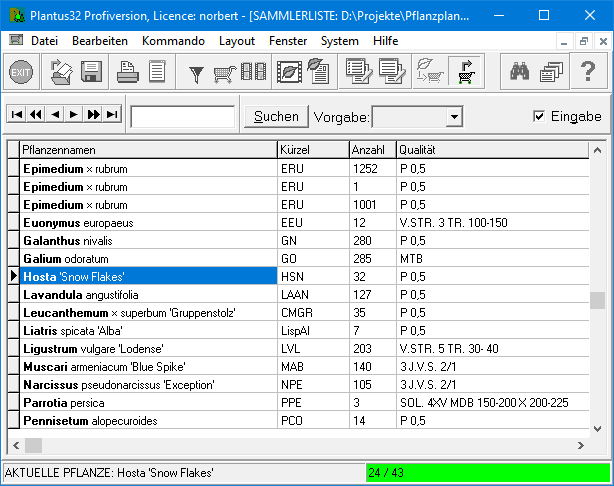
Task: Open the Kommando menu
Action: 173,41
